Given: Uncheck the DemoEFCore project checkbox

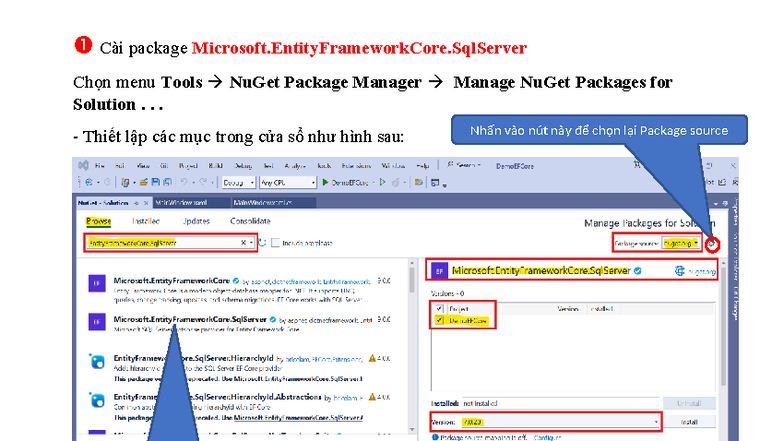Looking at the screenshot, I should coord(440,320).
